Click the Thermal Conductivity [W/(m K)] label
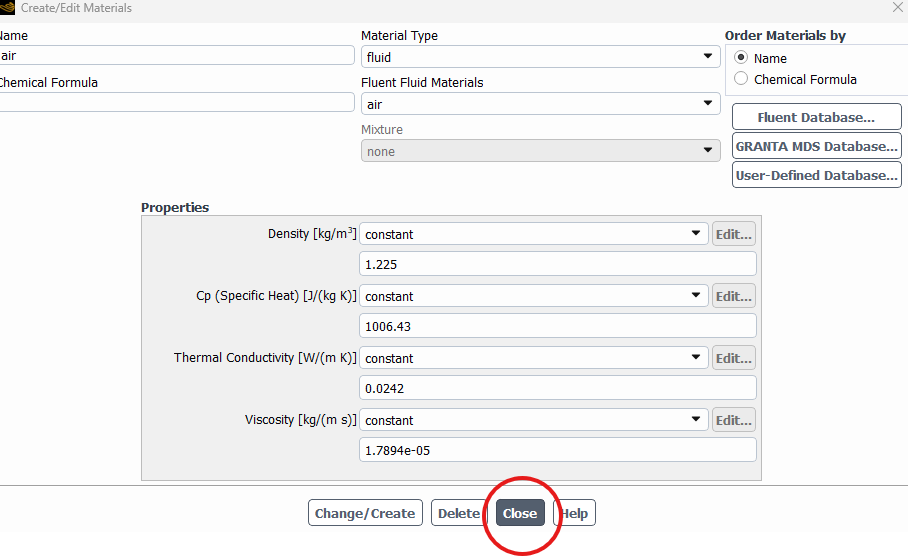 (265, 357)
